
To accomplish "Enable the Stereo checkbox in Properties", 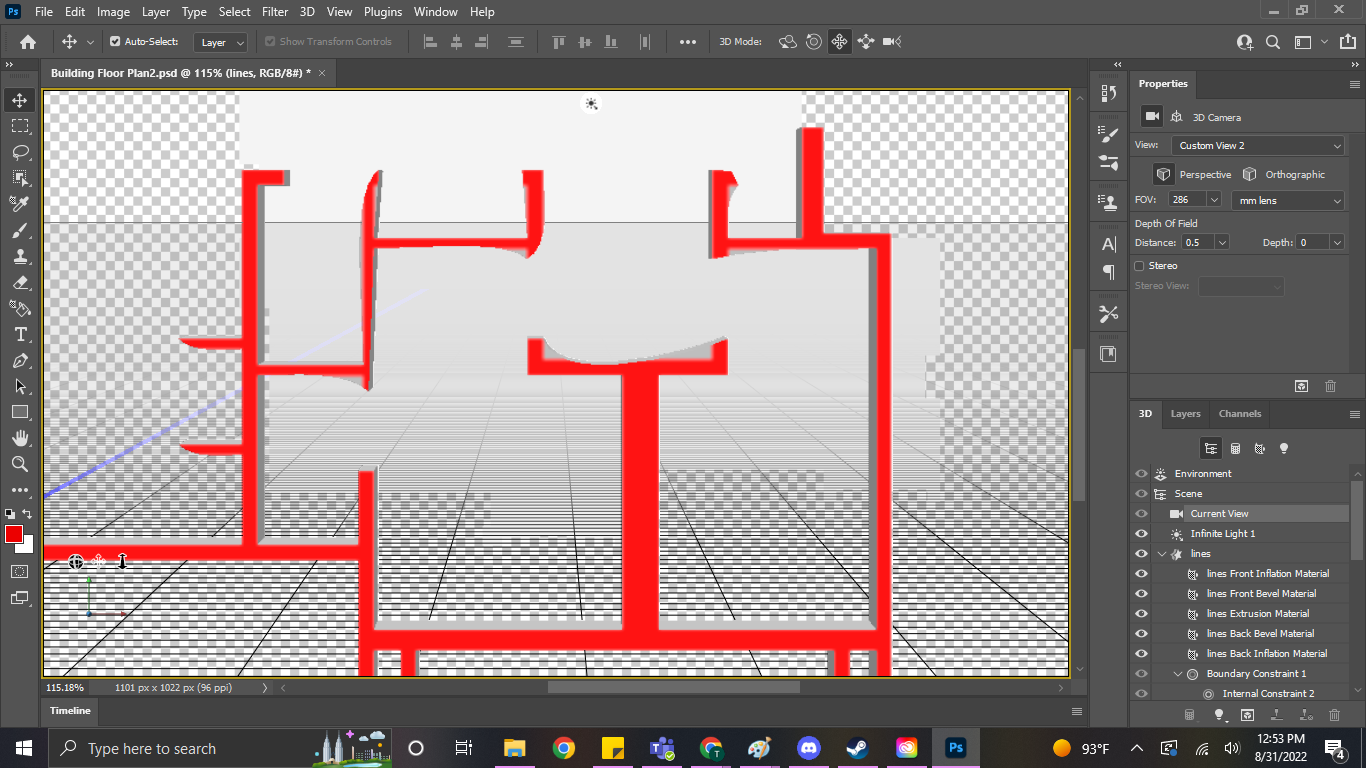I will click(1140, 265).
